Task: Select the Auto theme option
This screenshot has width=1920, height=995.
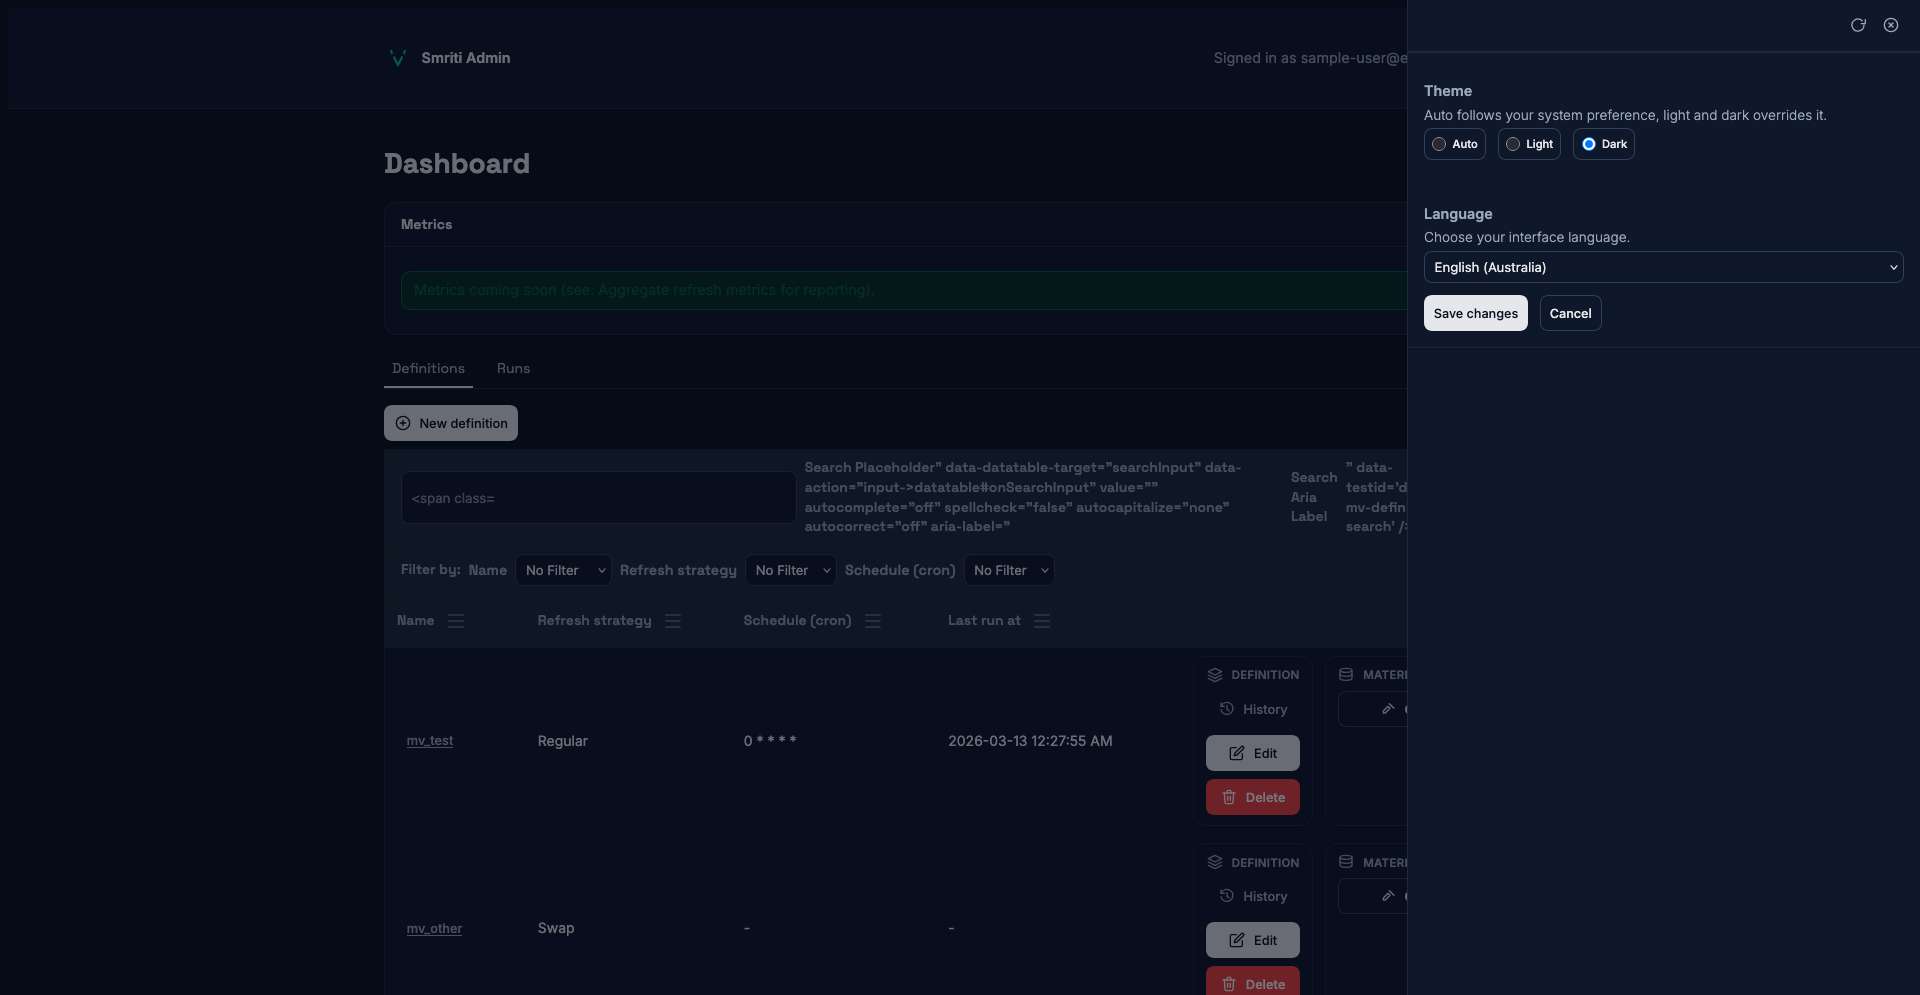Action: click(x=1454, y=144)
